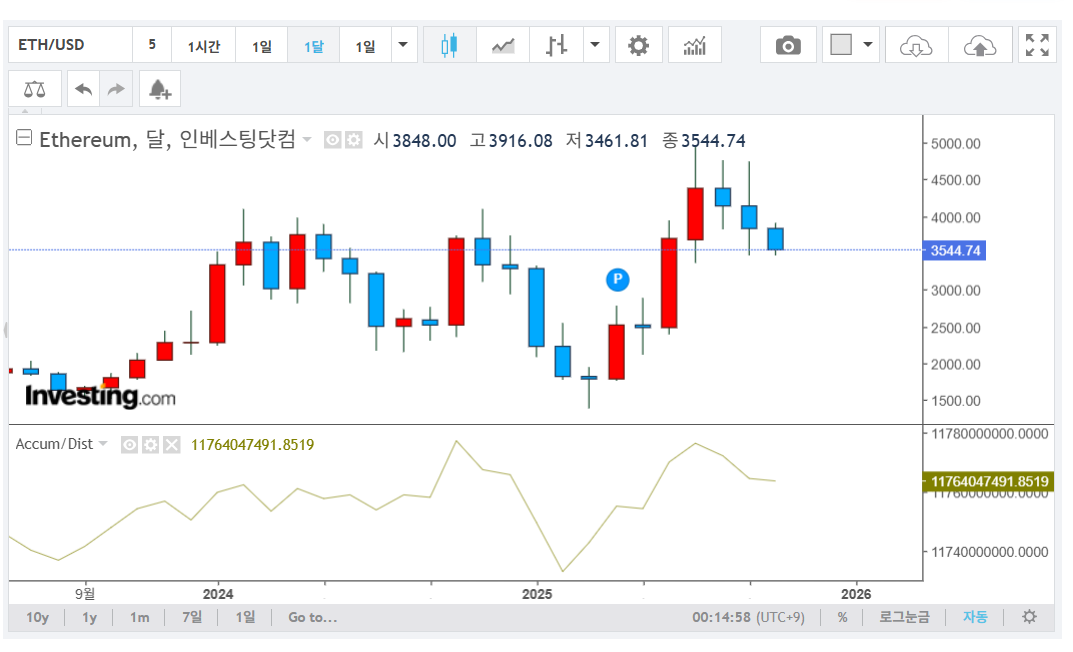1073x652 pixels.
Task: Open the indicators chart icon
Action: pos(695,46)
